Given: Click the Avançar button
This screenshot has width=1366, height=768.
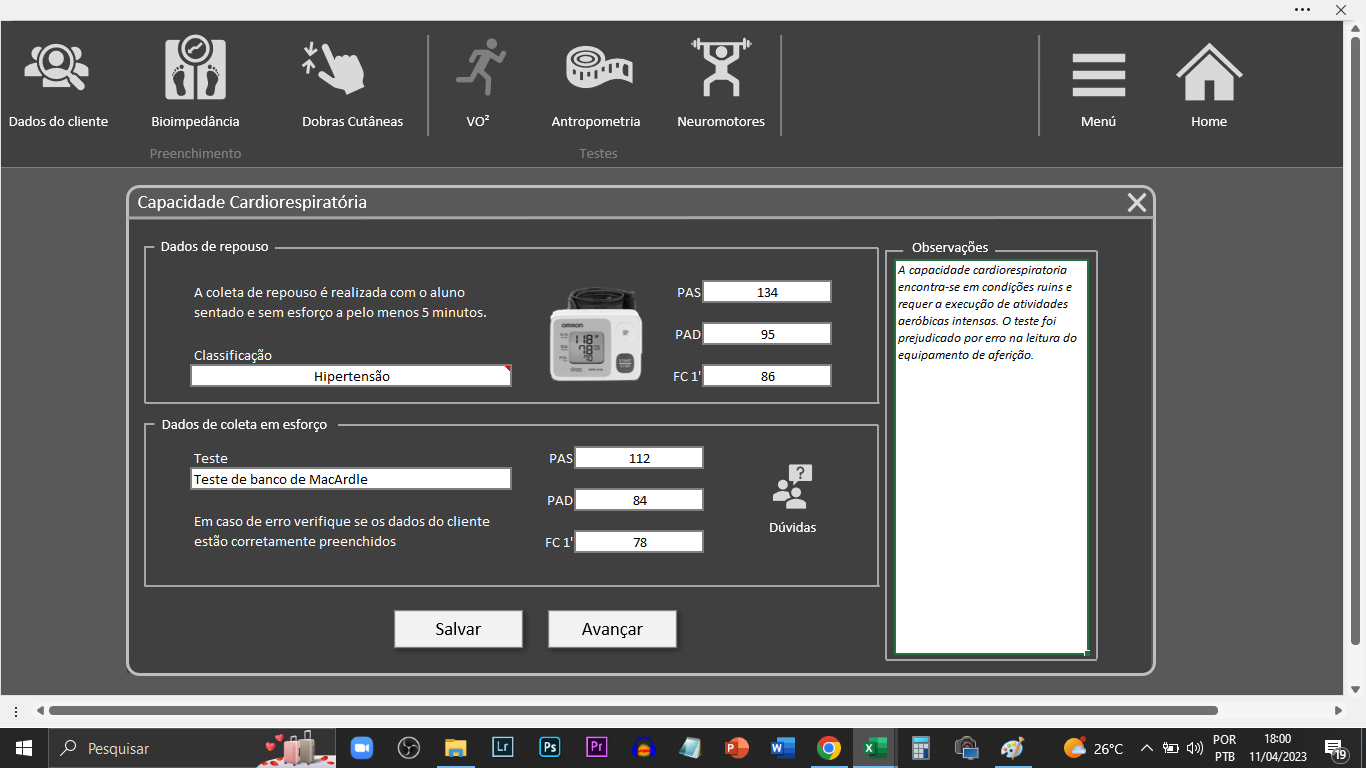Looking at the screenshot, I should [x=612, y=629].
